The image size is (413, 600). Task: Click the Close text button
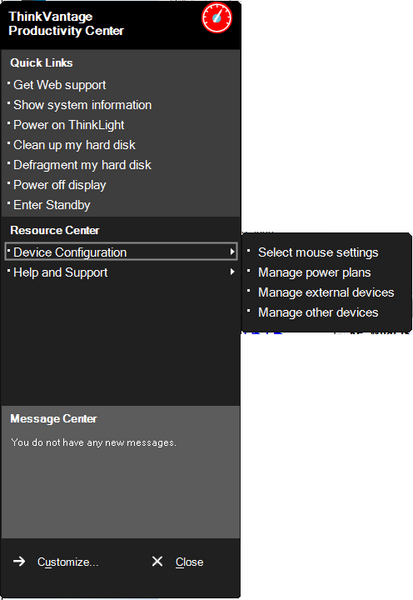tap(189, 562)
